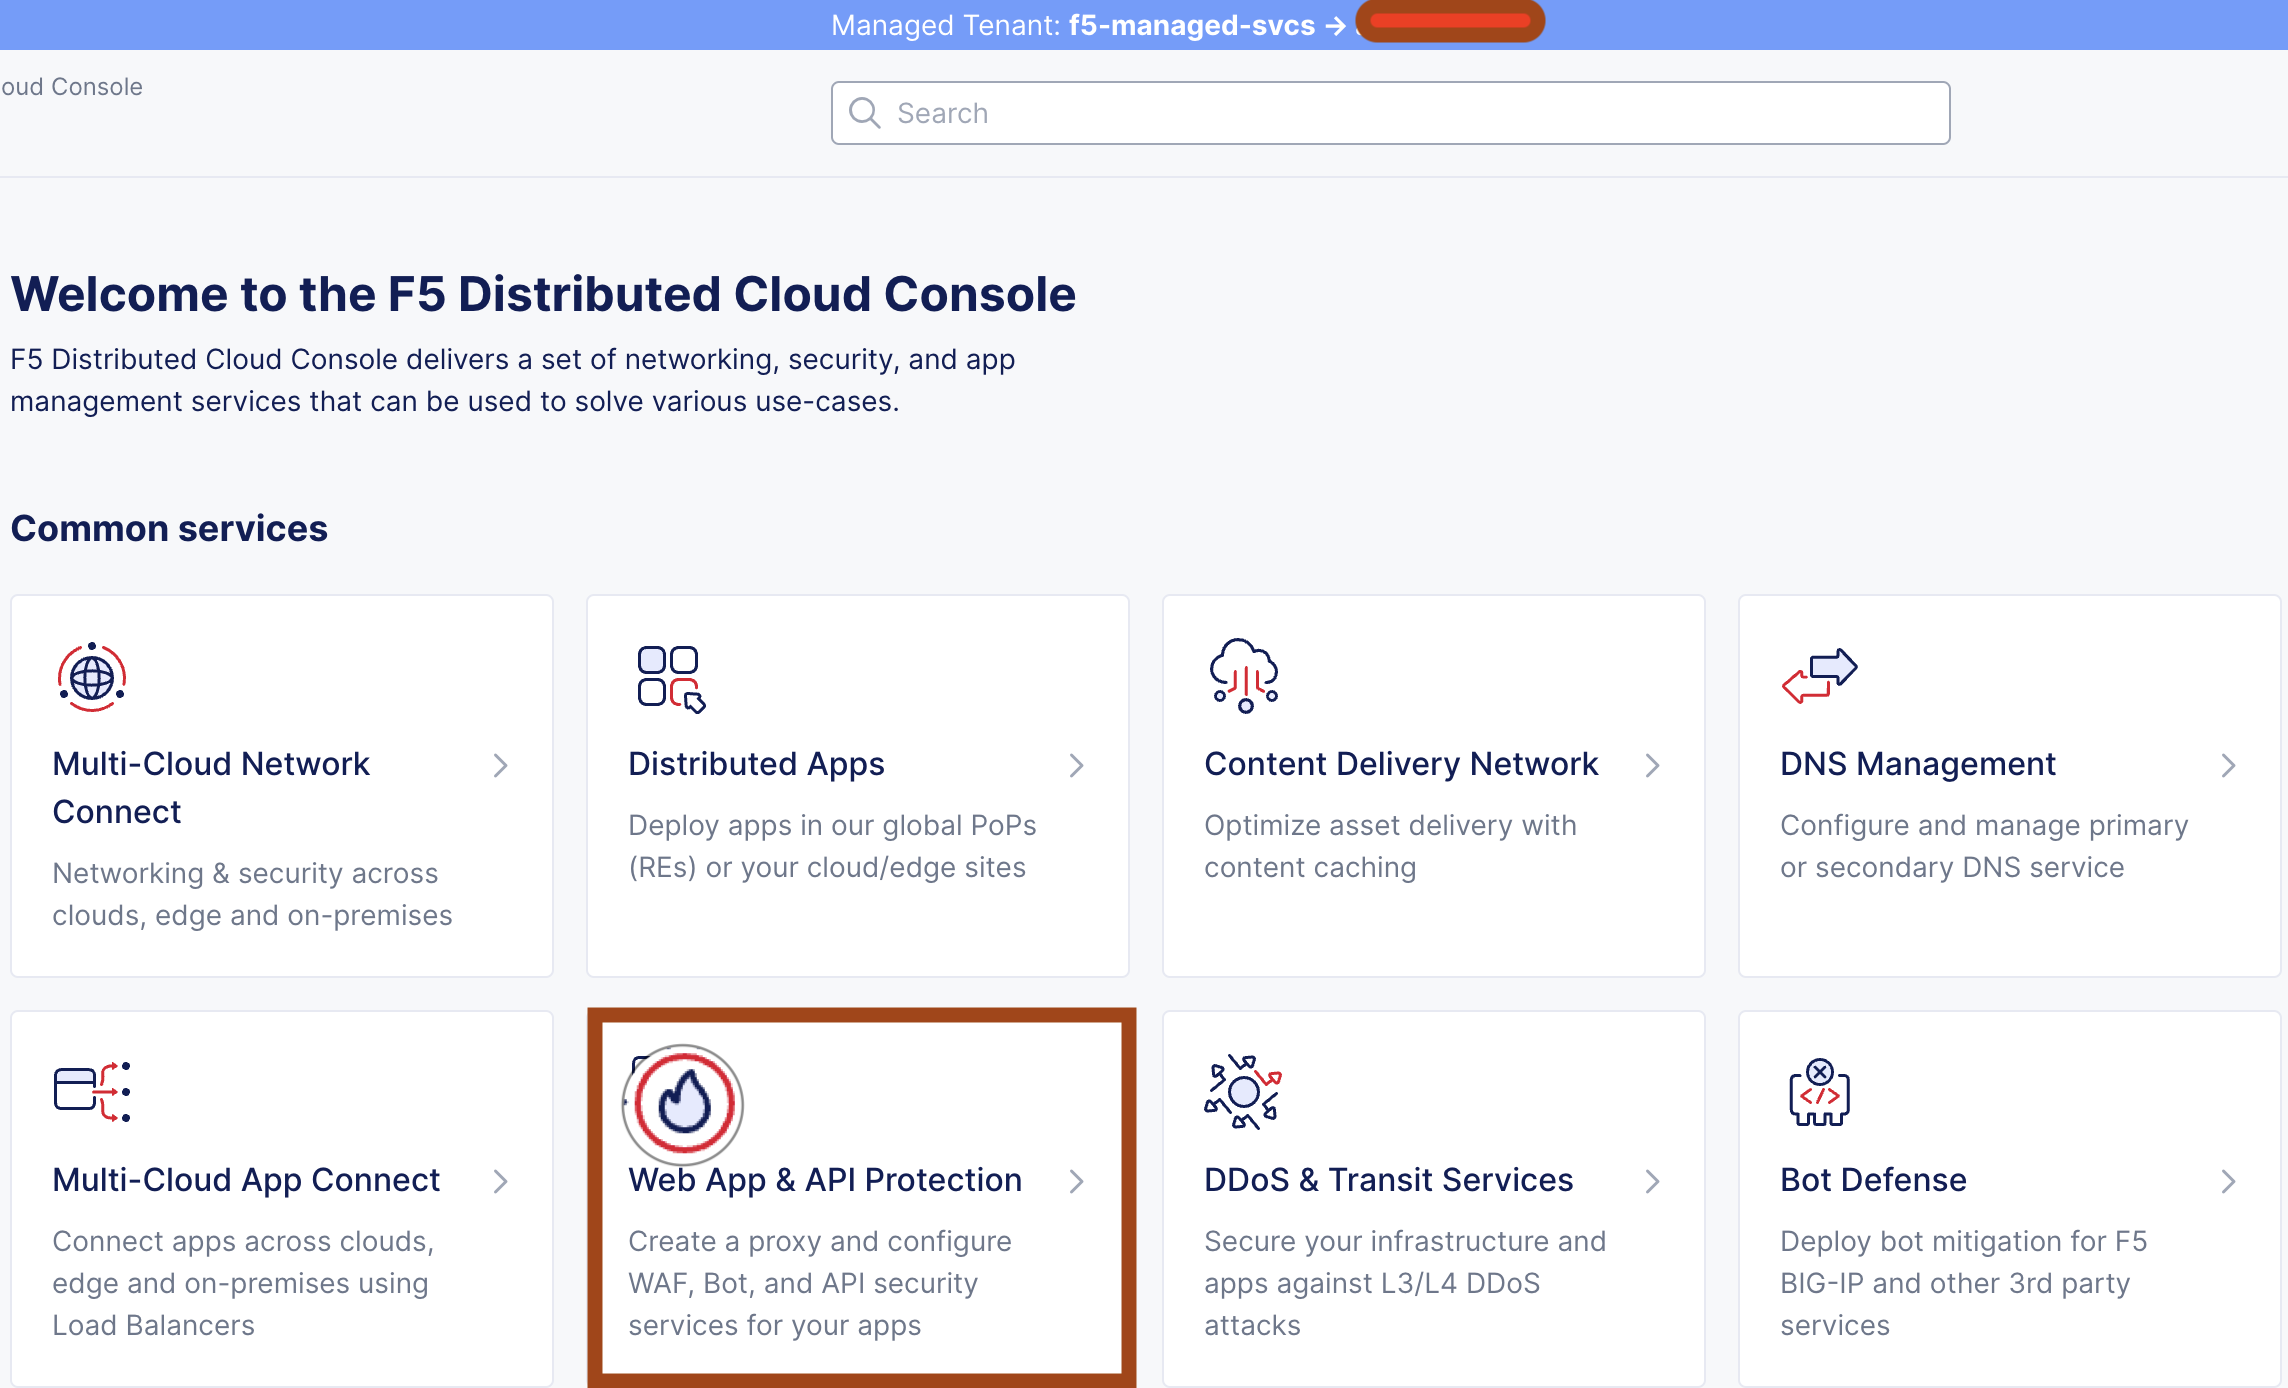This screenshot has width=2288, height=1388.
Task: Click the Web App & API Protection flame icon
Action: 684,1104
